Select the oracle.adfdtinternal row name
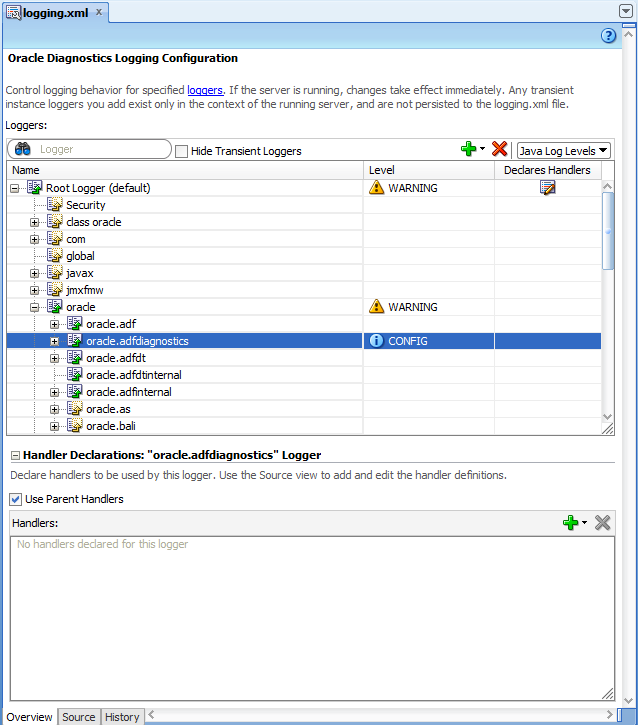 click(134, 375)
